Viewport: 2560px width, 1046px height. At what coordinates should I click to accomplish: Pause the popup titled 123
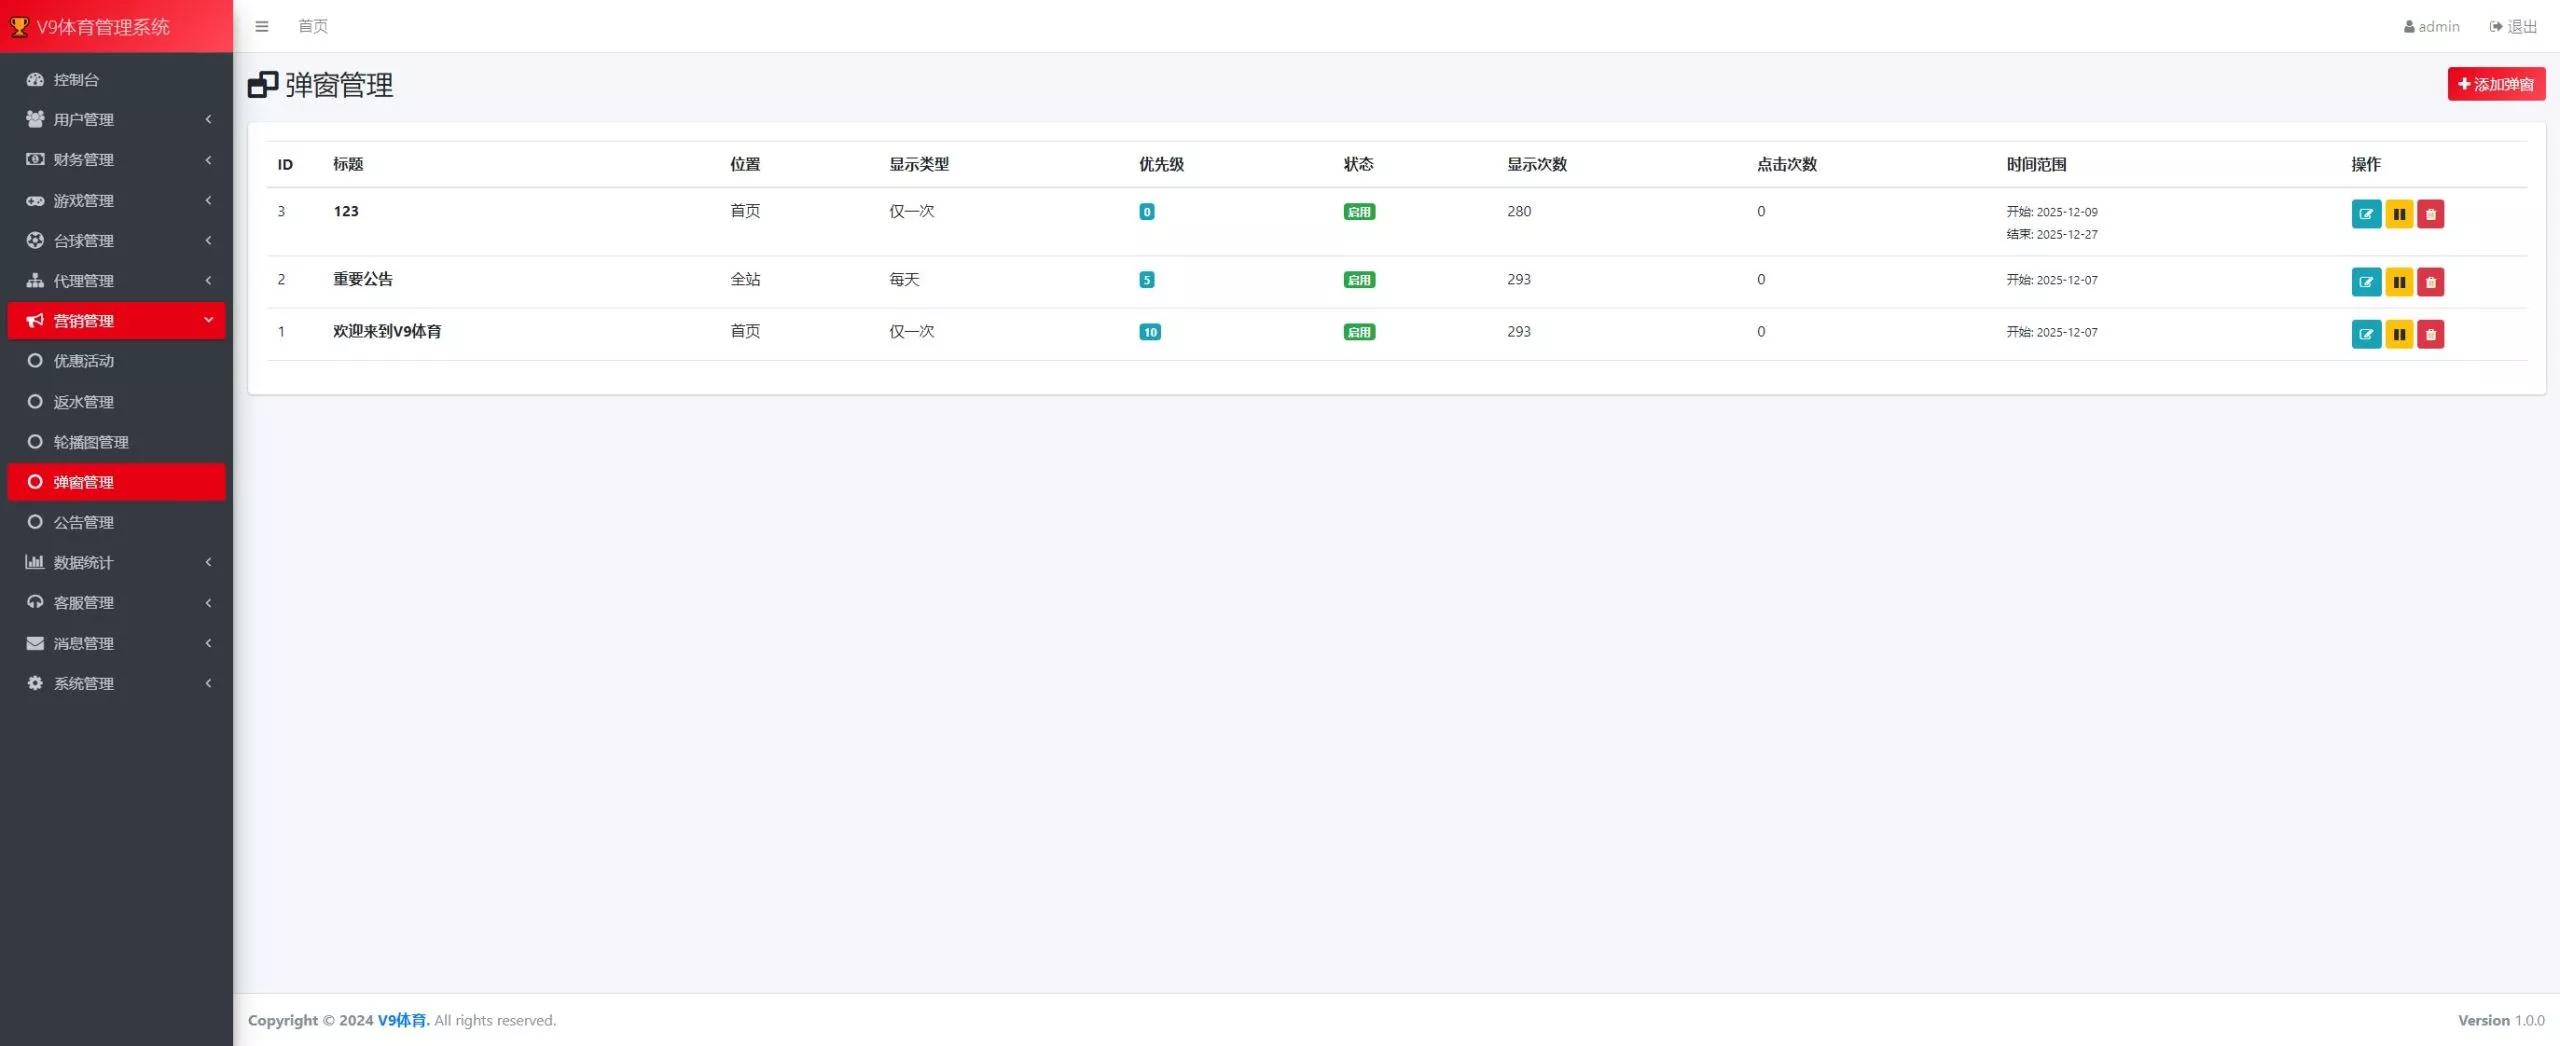tap(2398, 214)
